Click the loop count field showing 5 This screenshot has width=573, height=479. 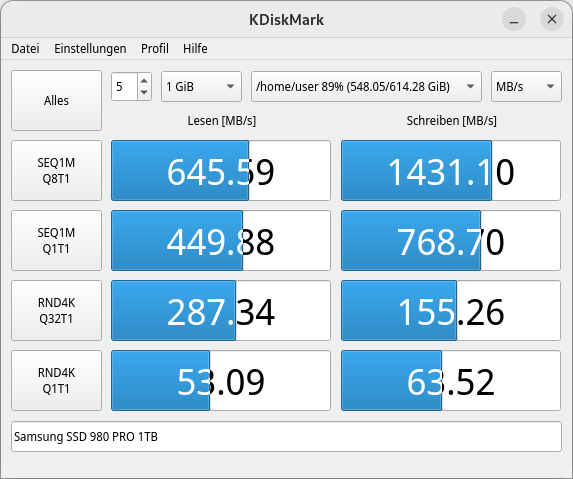tap(124, 87)
